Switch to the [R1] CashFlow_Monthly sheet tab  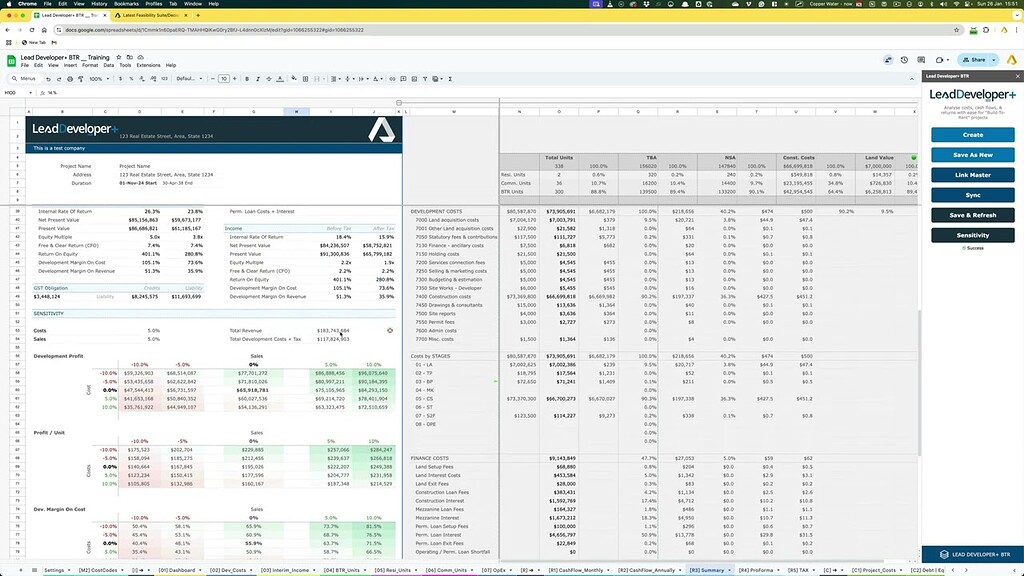click(x=577, y=570)
